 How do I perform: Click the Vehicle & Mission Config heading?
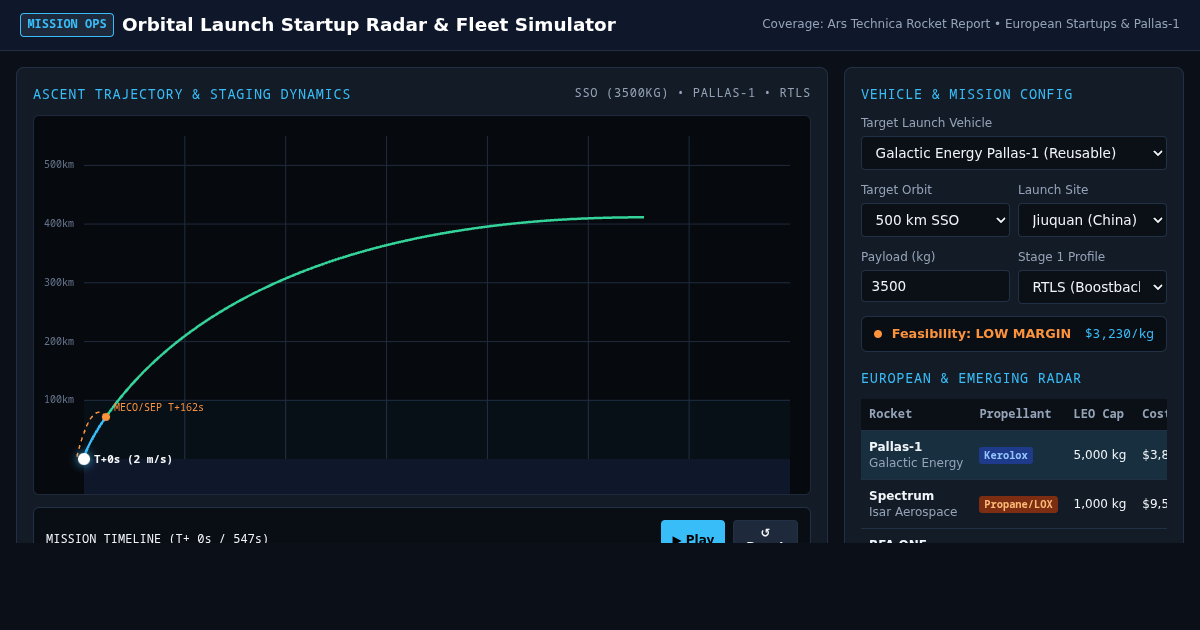(x=967, y=94)
